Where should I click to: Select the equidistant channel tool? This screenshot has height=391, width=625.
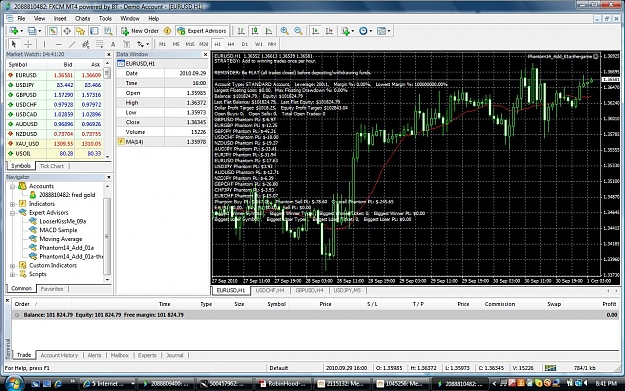(85, 44)
